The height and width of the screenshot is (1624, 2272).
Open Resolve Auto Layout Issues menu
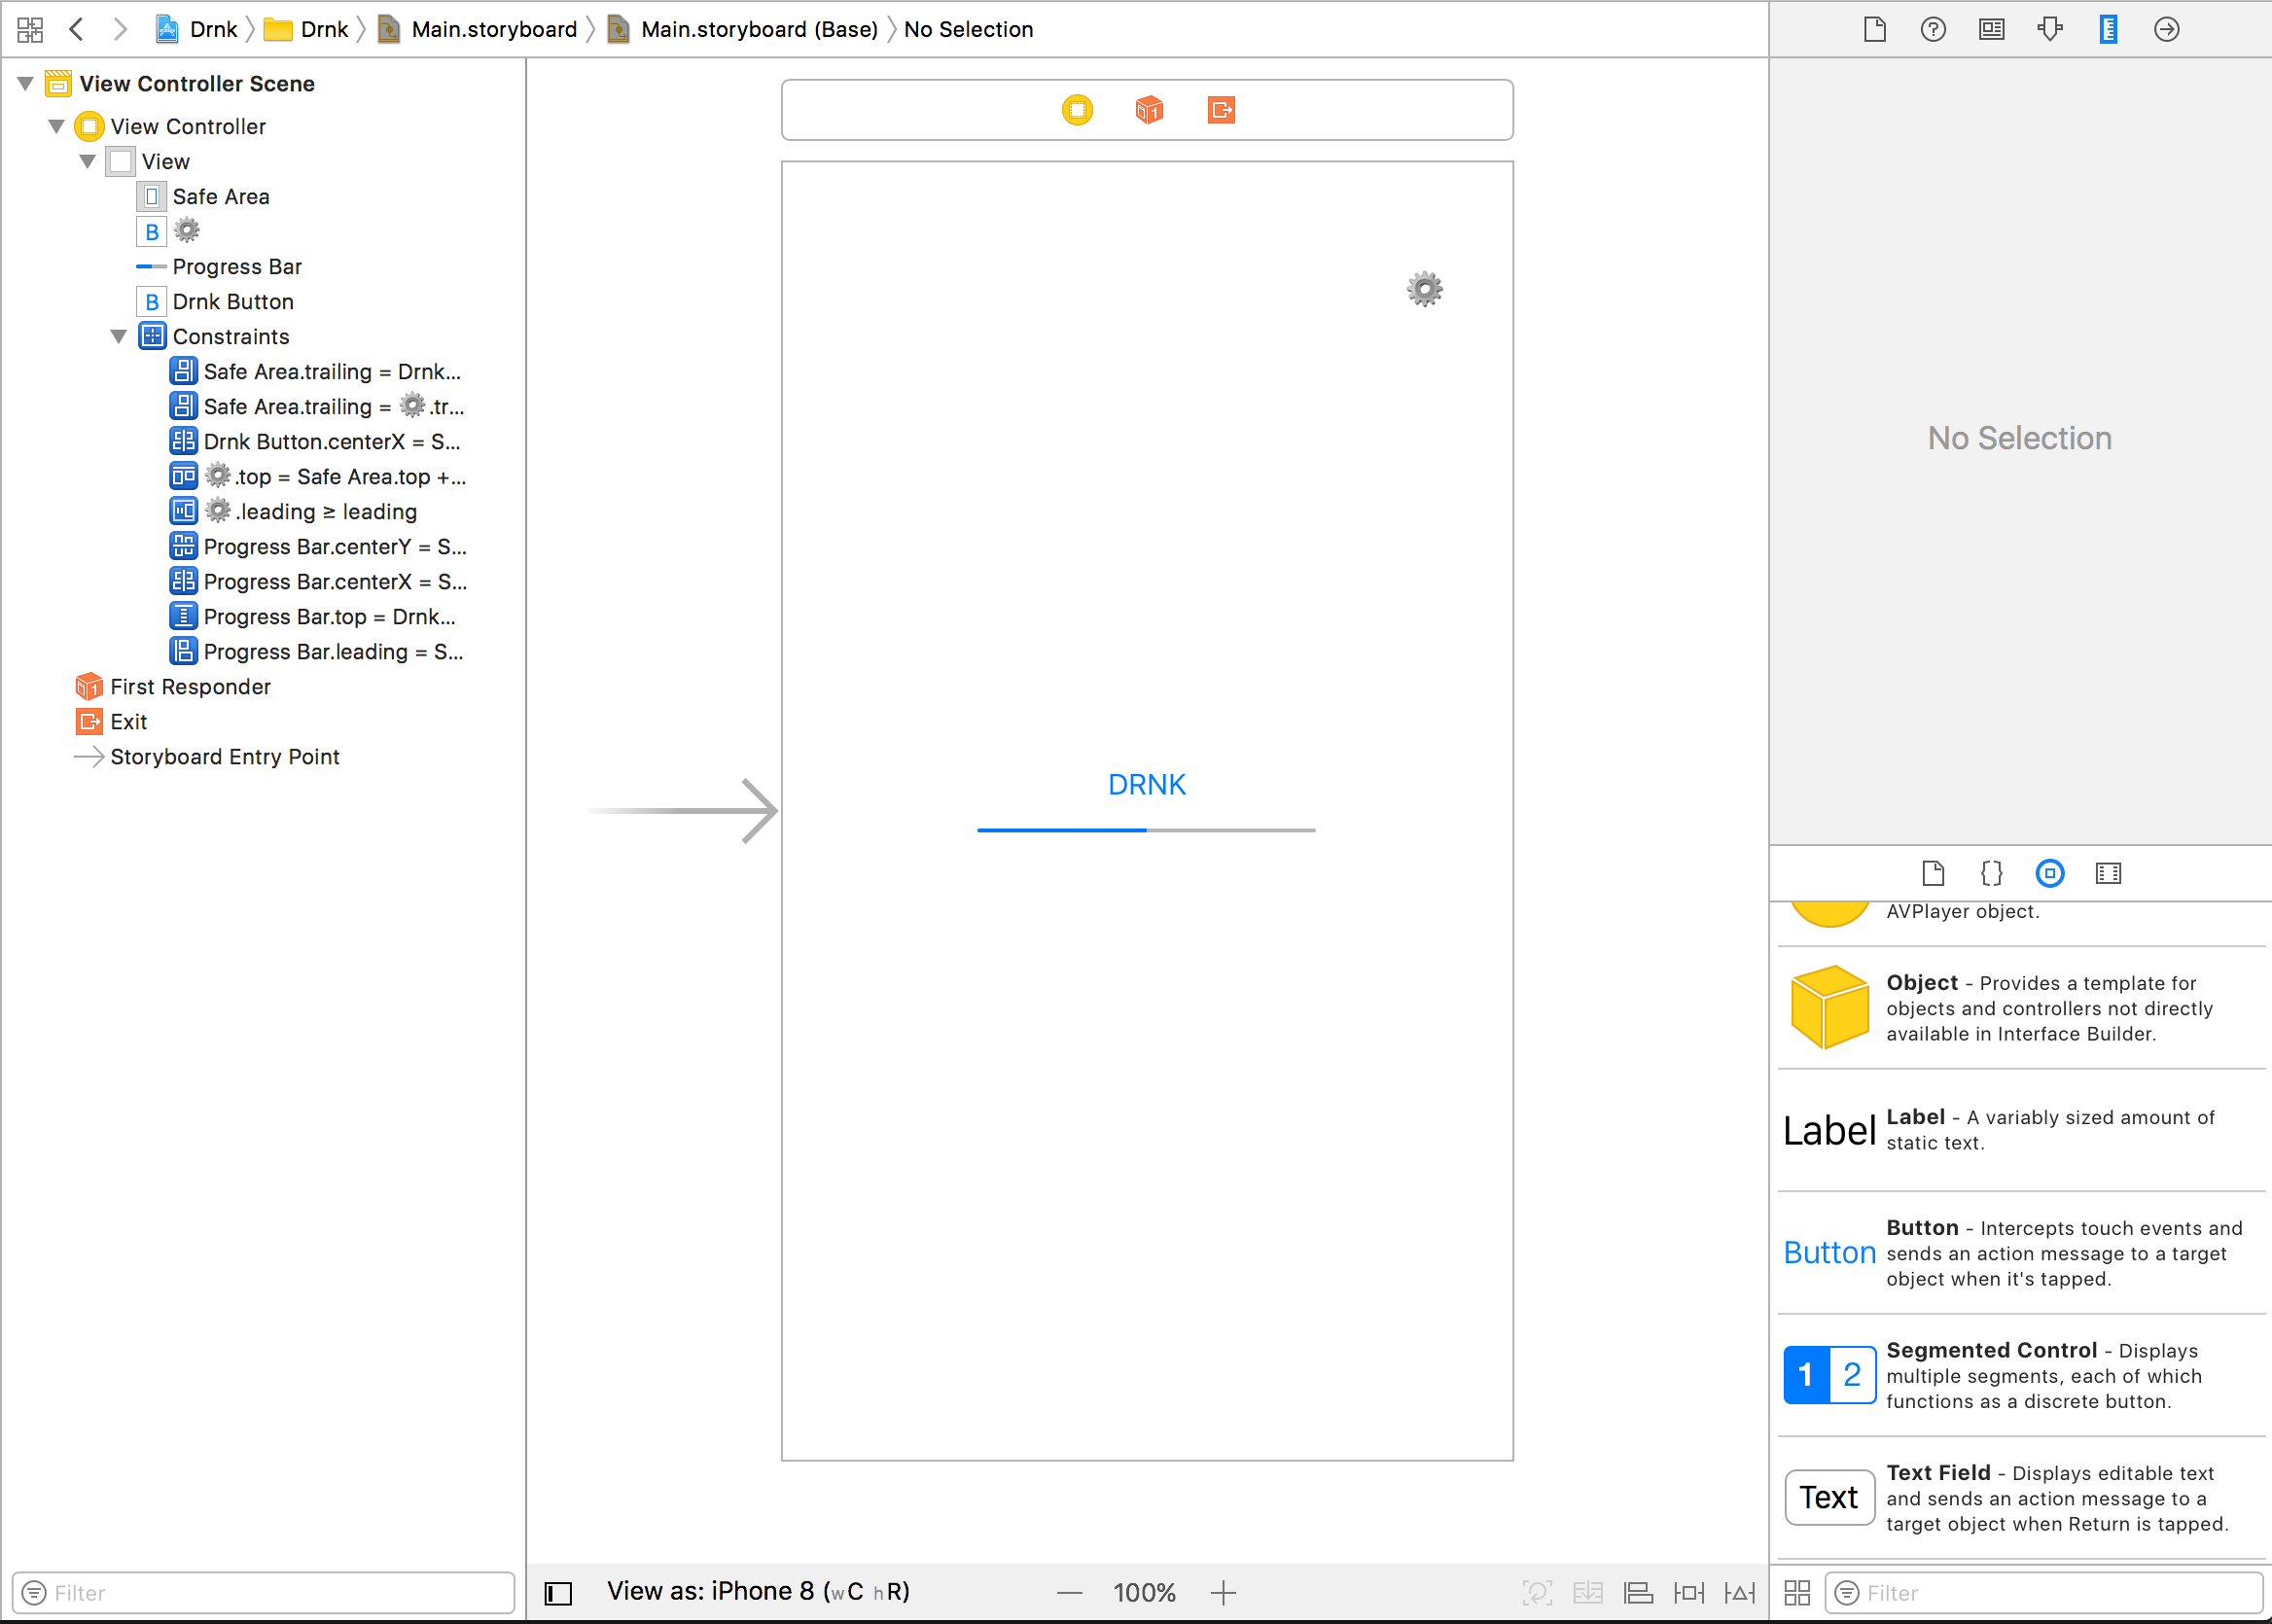[1740, 1592]
